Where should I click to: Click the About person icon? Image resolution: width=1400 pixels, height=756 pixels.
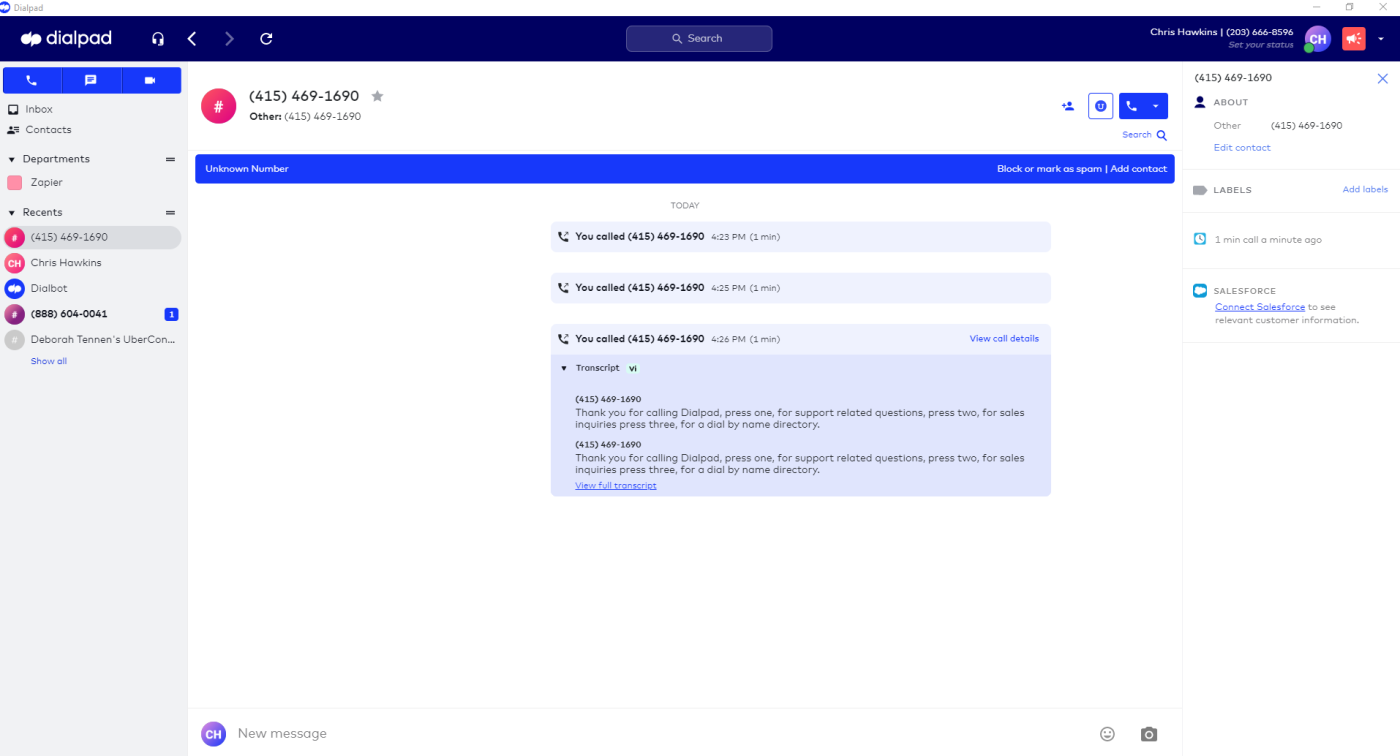click(1200, 102)
